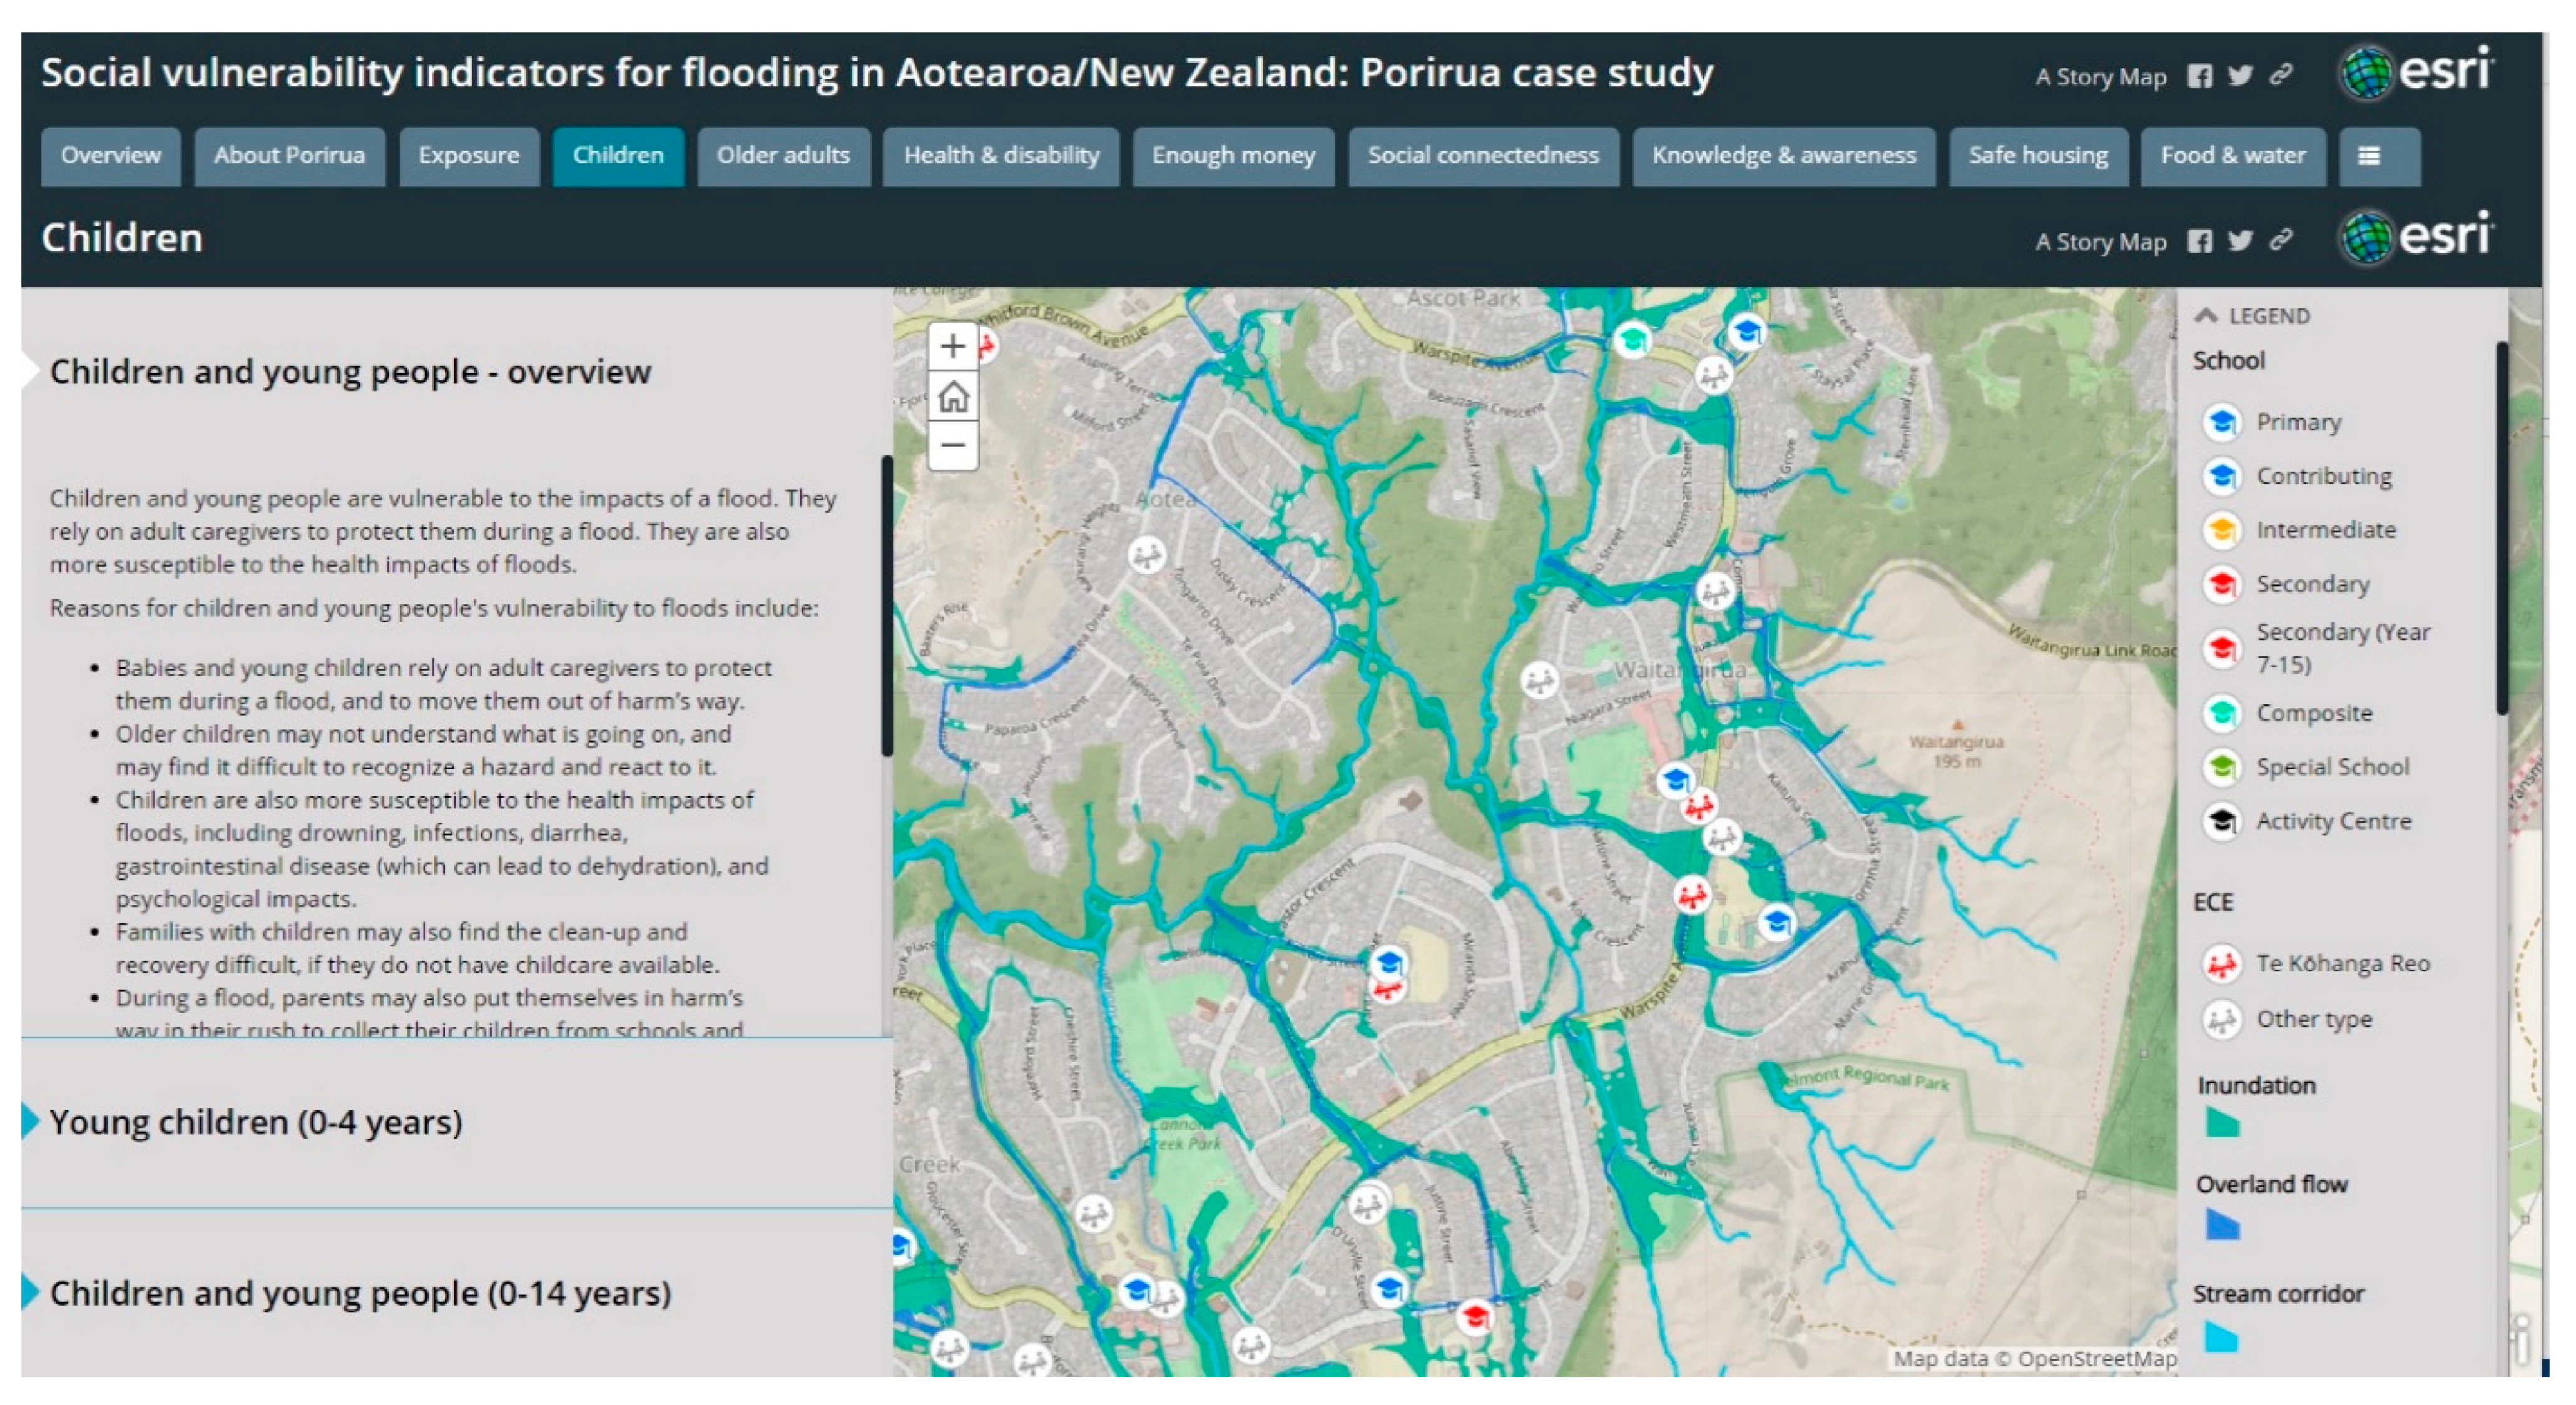Click the map home extent button
This screenshot has height=1405, width=2576.
(x=952, y=397)
